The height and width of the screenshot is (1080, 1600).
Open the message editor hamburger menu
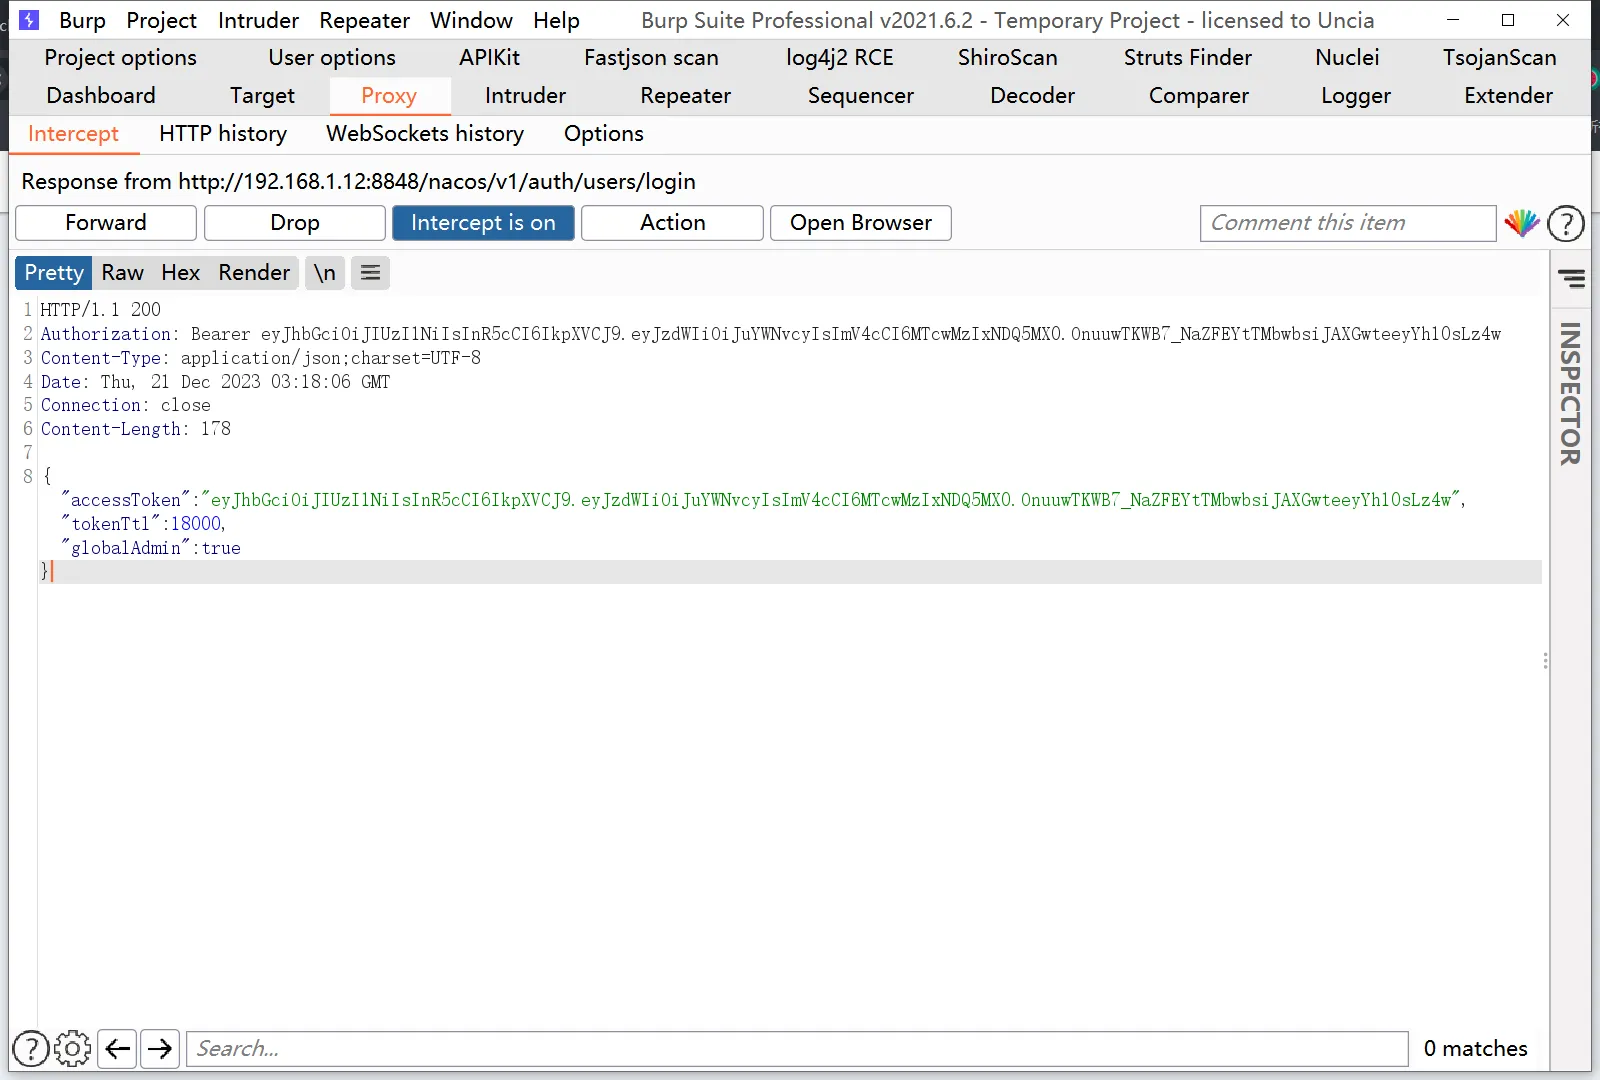pyautogui.click(x=370, y=273)
